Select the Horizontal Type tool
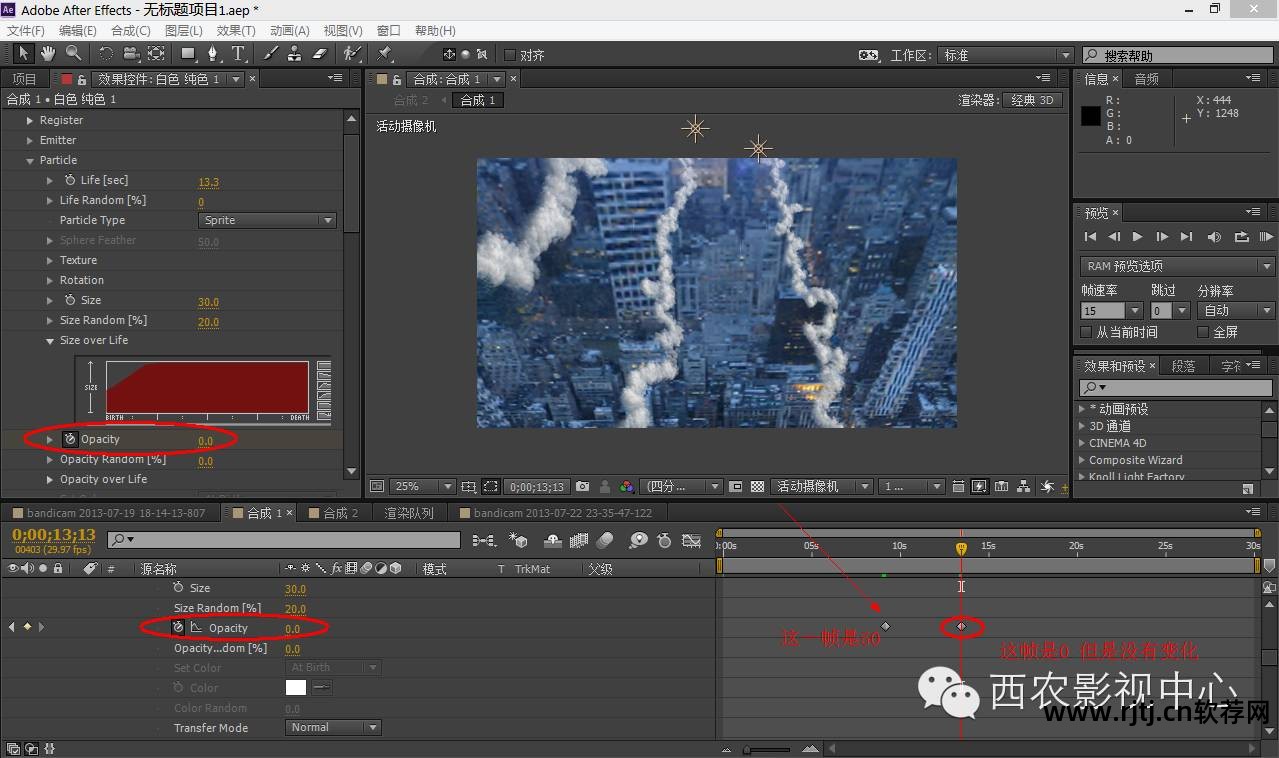This screenshot has width=1279, height=758. point(238,53)
